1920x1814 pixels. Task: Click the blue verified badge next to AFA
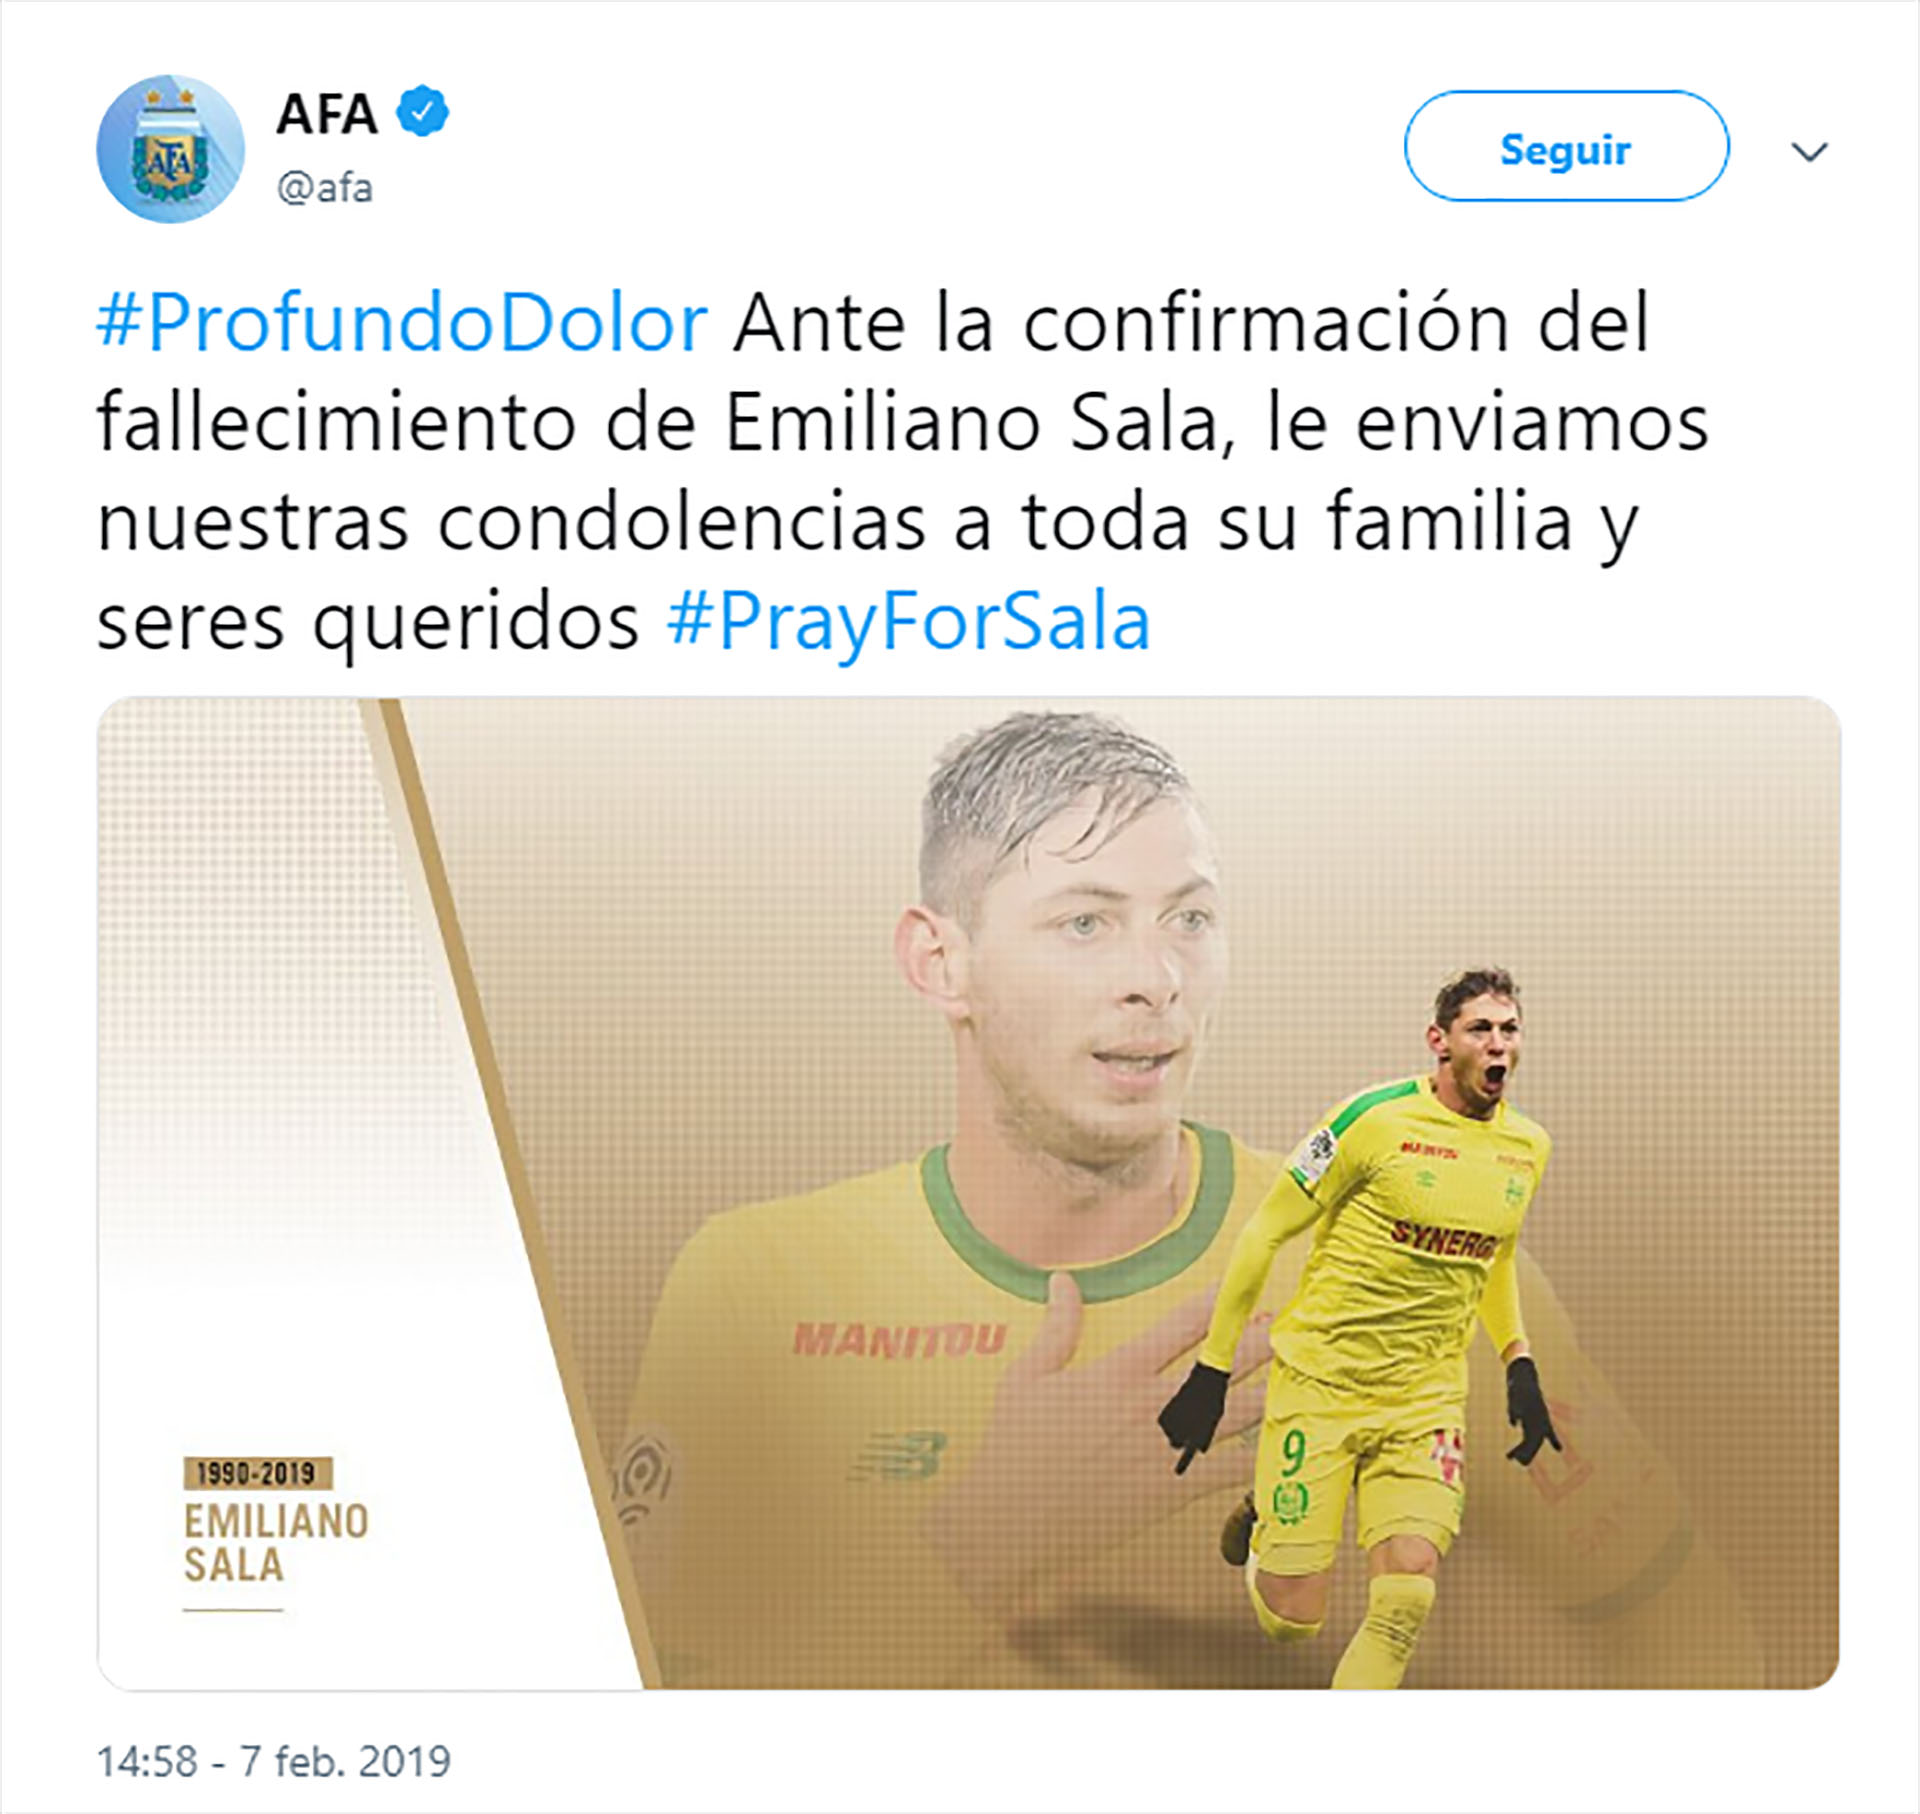pyautogui.click(x=423, y=112)
